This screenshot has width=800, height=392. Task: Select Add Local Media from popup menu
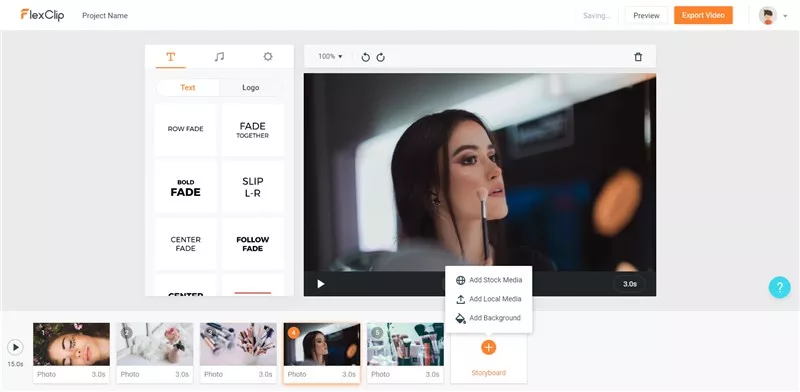[x=488, y=299]
